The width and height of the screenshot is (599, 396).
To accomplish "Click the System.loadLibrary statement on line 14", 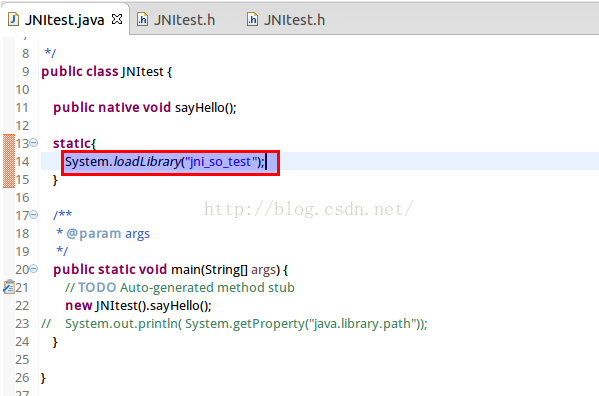I will tap(164, 162).
